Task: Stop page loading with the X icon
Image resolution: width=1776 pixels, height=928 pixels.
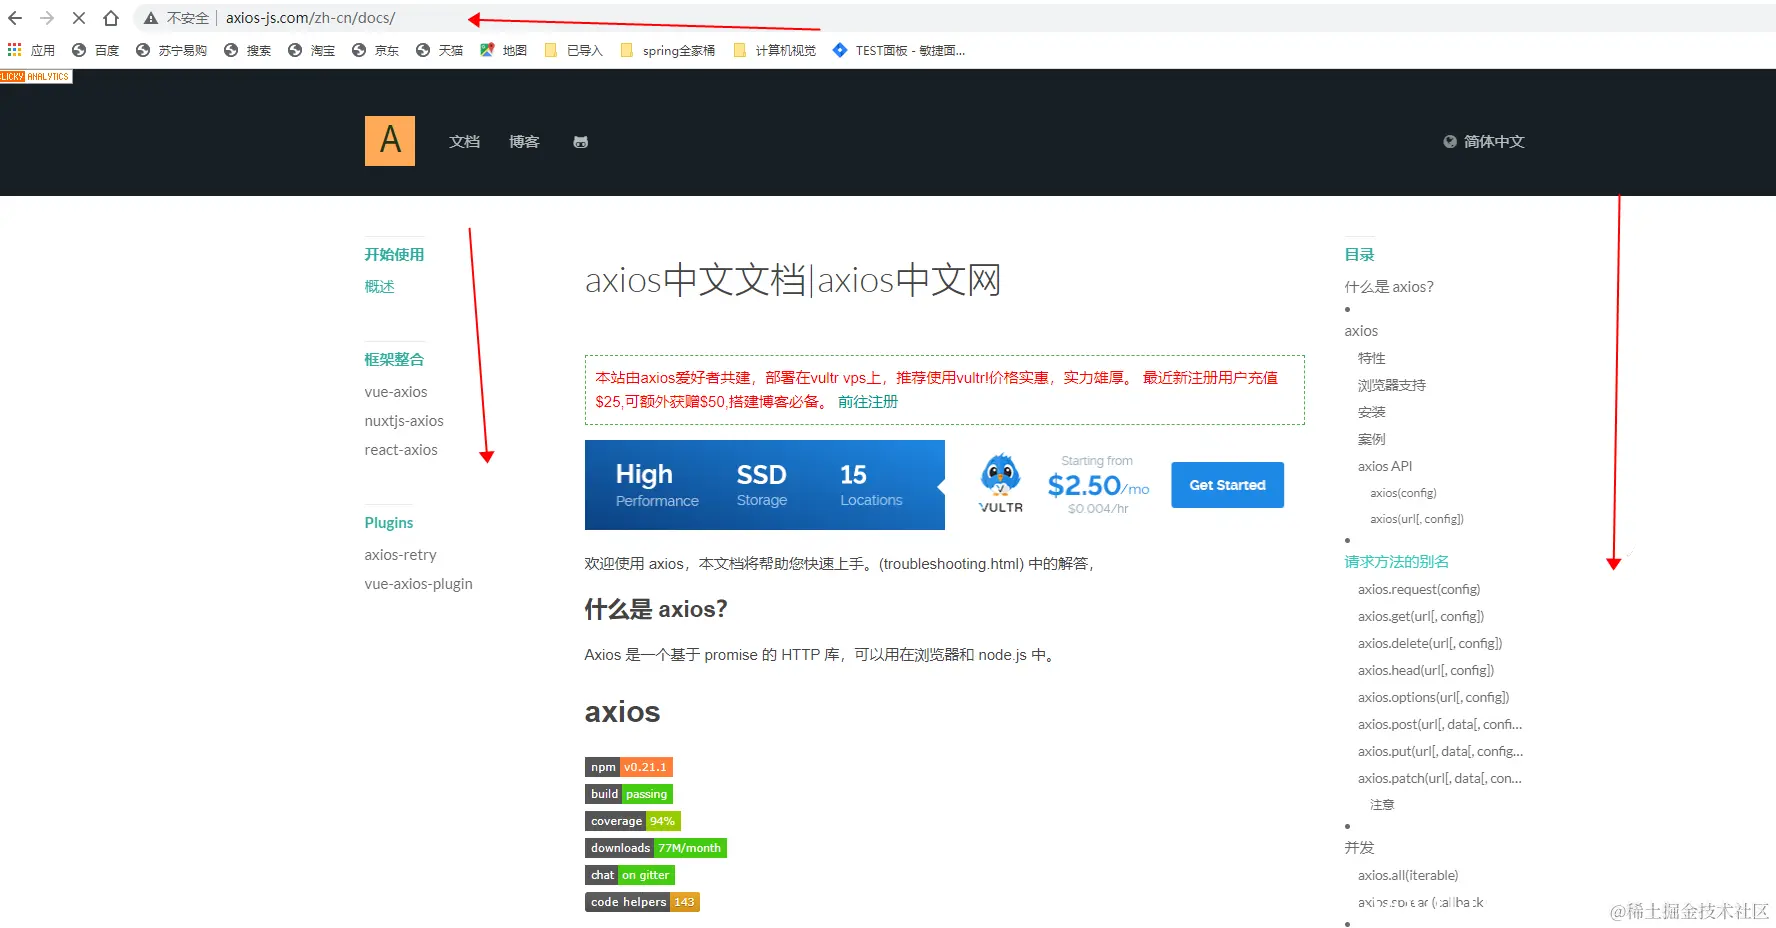Action: pyautogui.click(x=79, y=18)
